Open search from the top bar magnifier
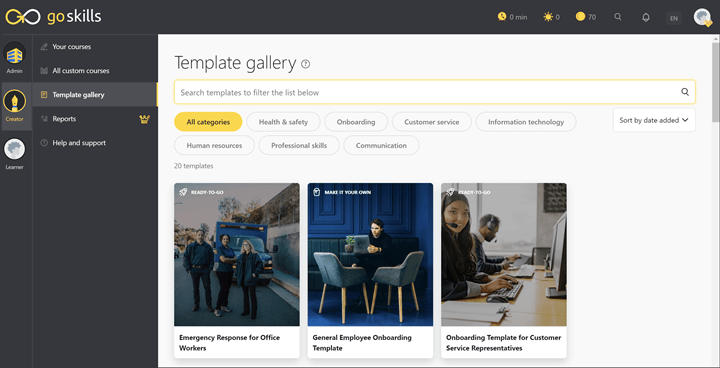Image resolution: width=720 pixels, height=368 pixels. click(x=618, y=17)
